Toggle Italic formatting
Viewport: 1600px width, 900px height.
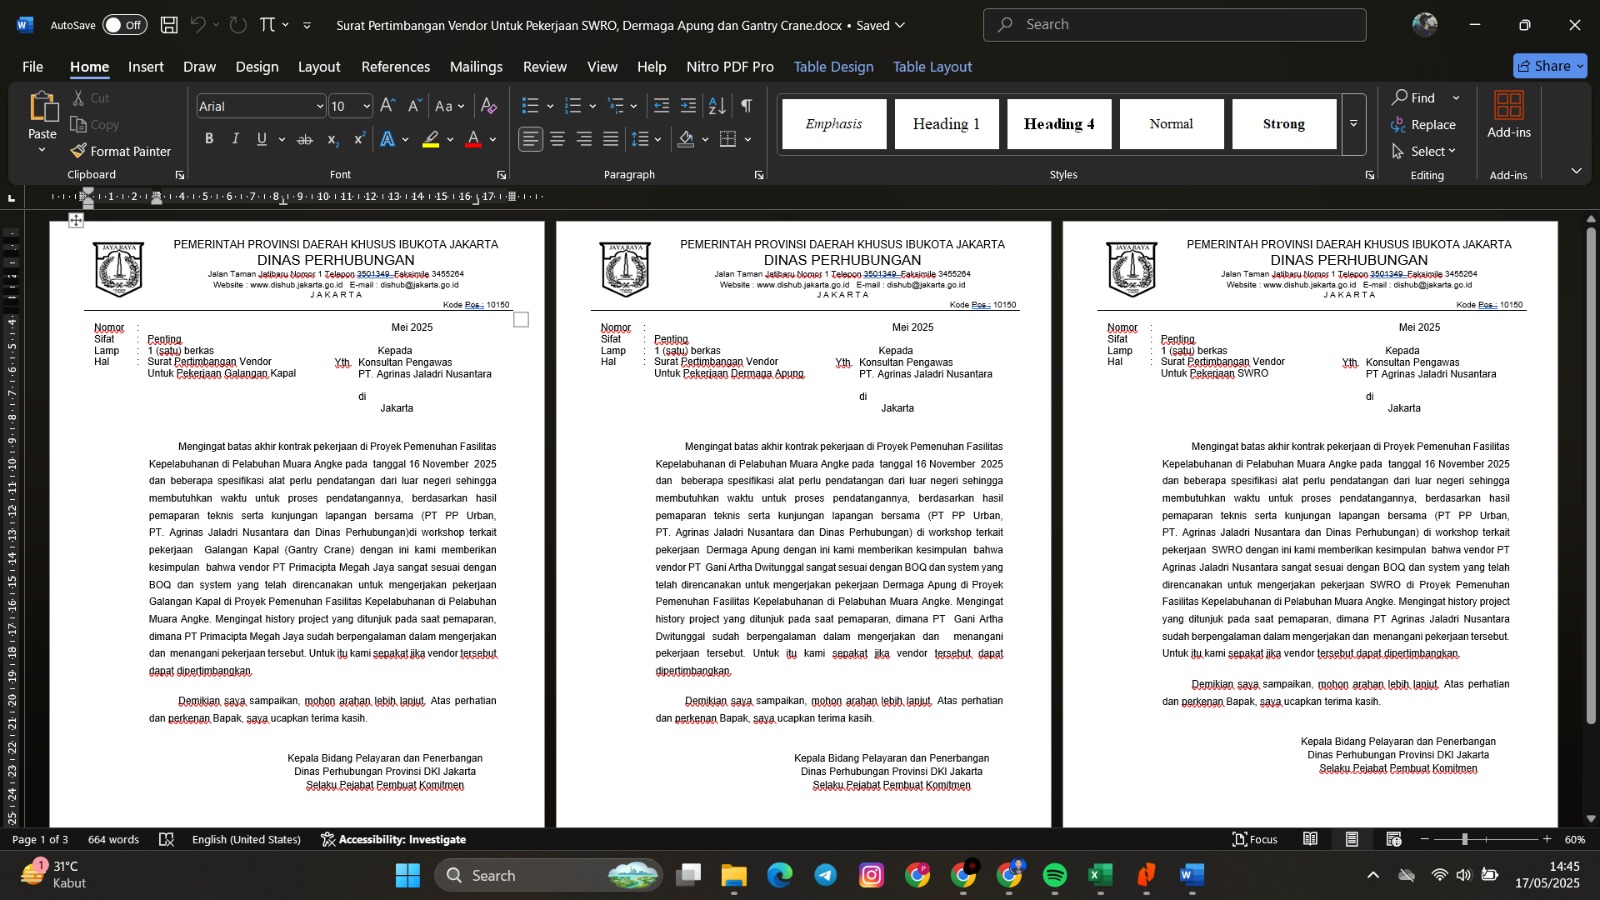click(x=235, y=139)
